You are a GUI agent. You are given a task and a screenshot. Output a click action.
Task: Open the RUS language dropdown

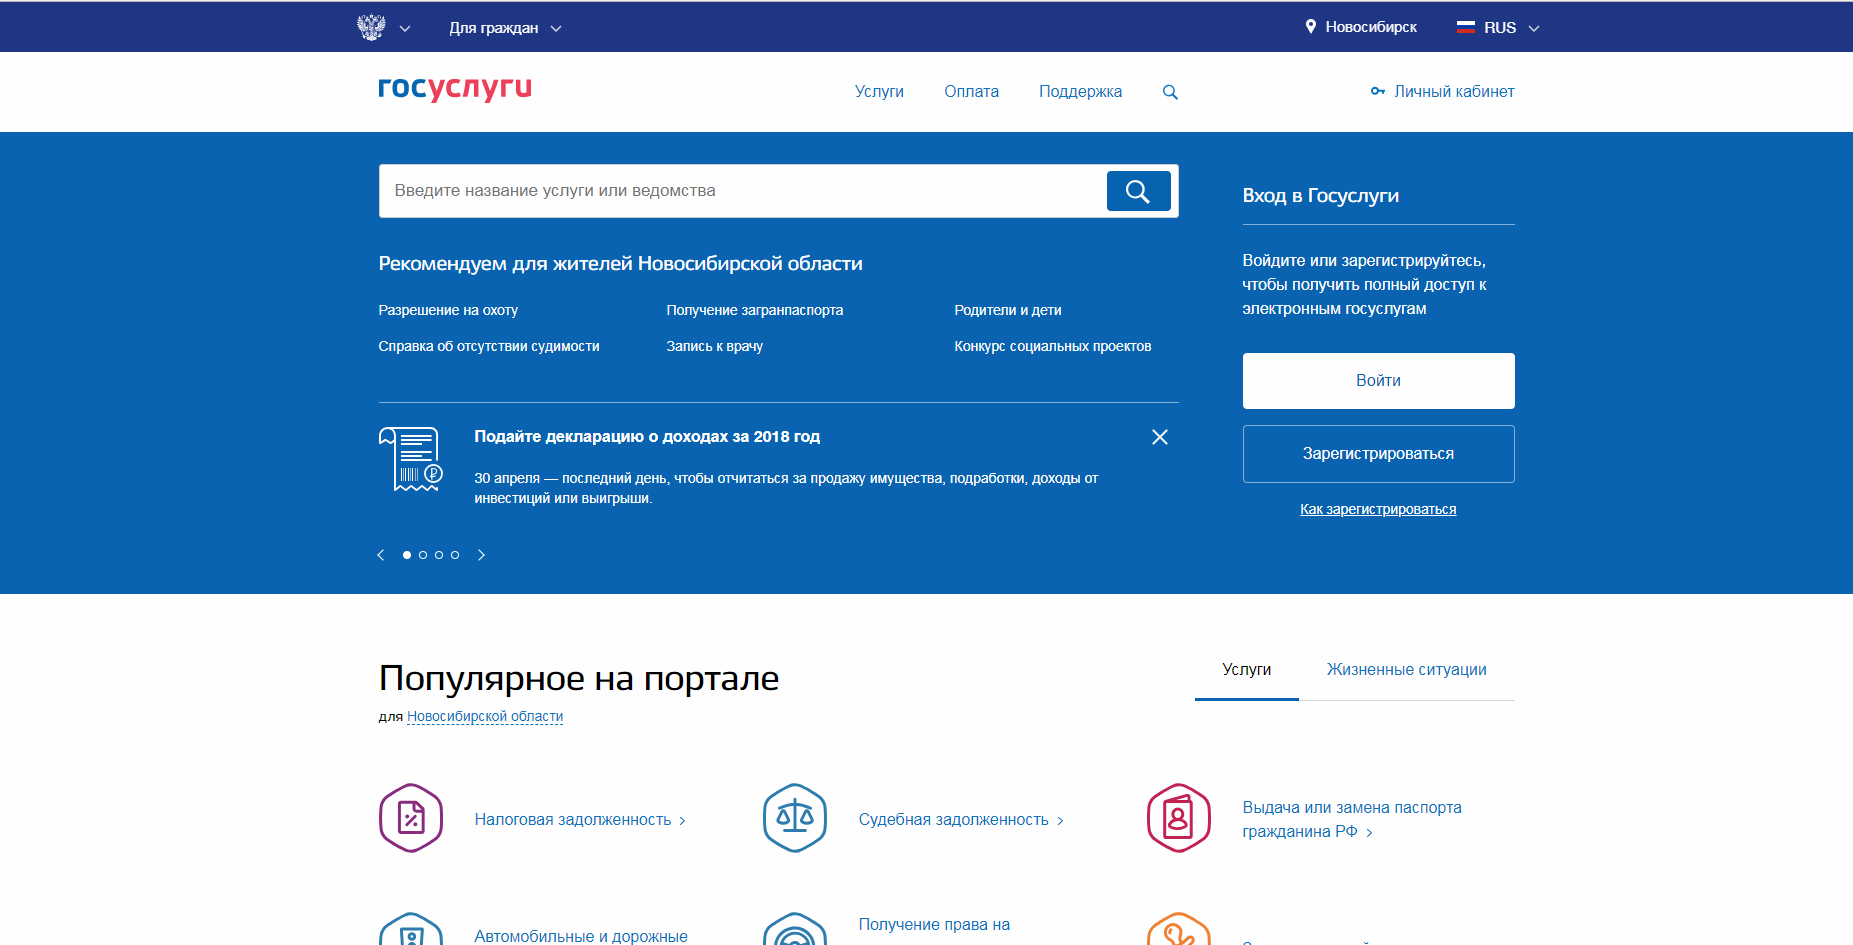(1512, 28)
